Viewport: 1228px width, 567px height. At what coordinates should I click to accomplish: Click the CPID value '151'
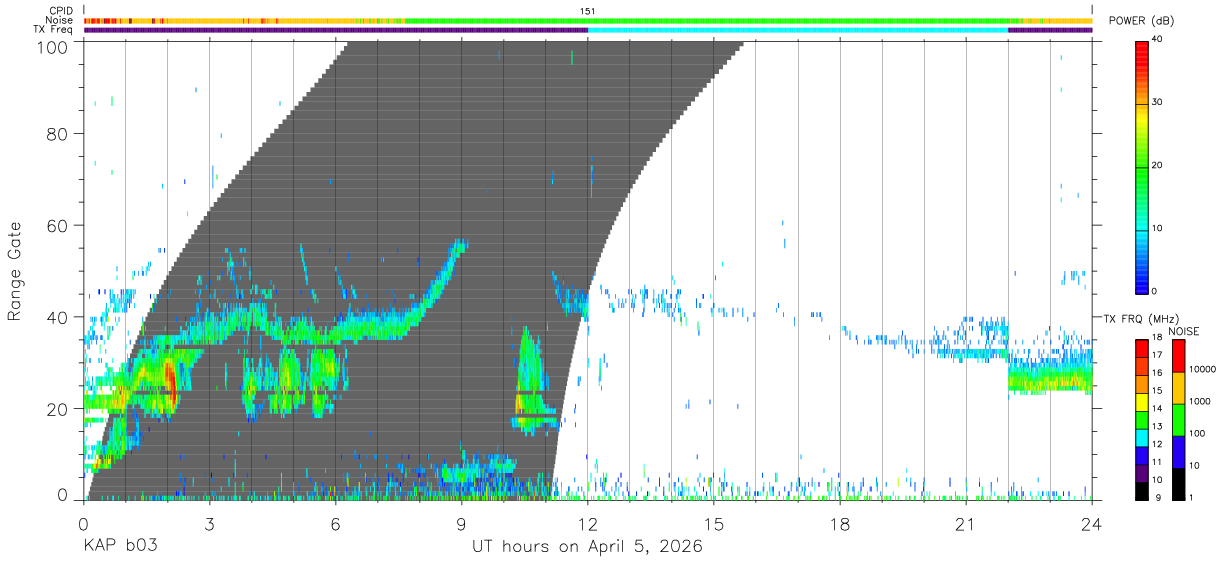(x=588, y=11)
